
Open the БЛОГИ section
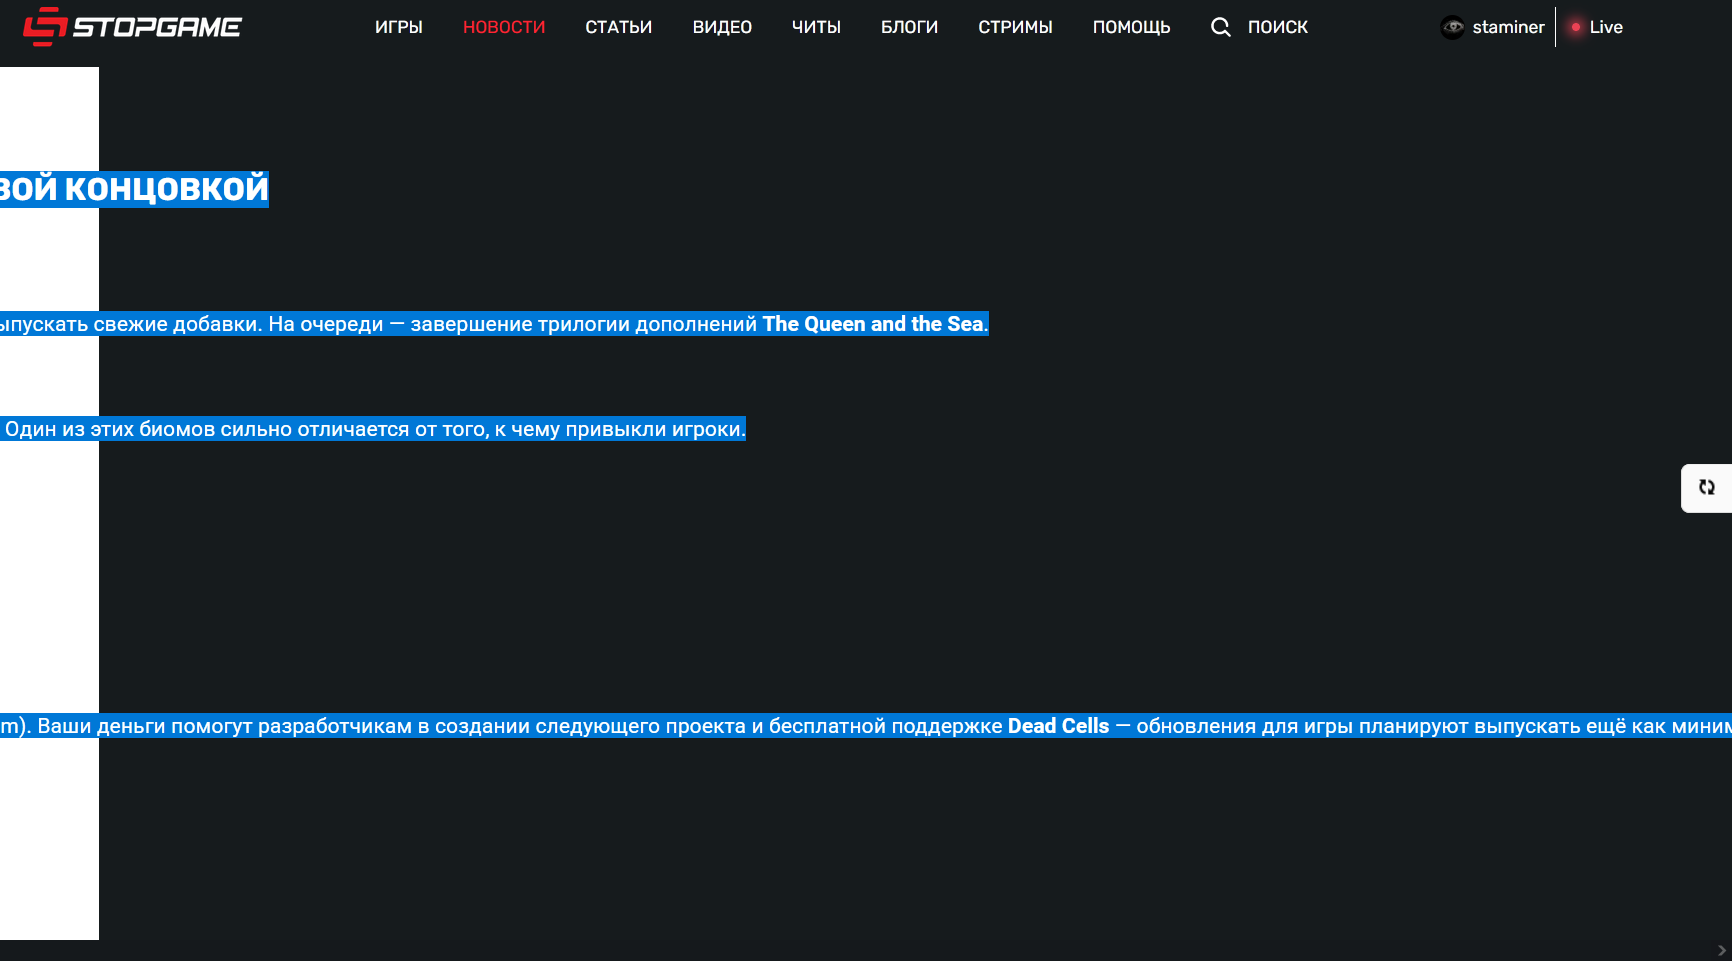909,27
